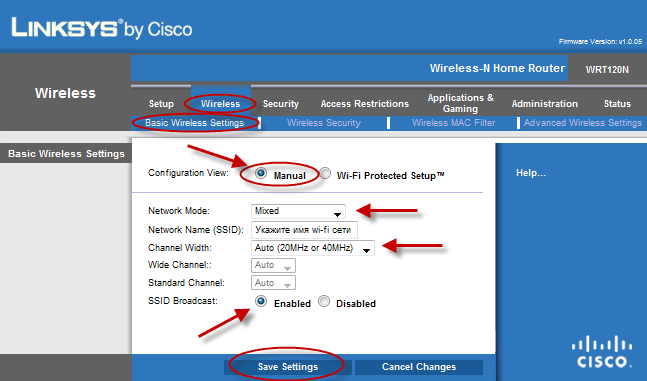Open the Network Mode dropdown
This screenshot has height=381, width=647.
[x=298, y=211]
